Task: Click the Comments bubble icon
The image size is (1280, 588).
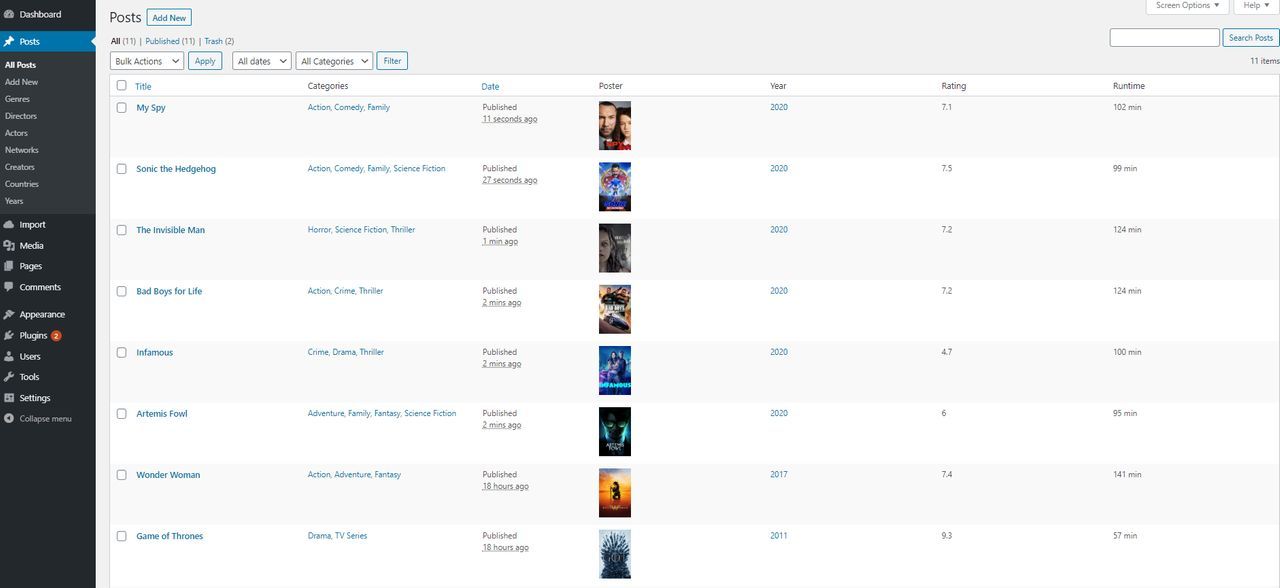Action: 9,287
